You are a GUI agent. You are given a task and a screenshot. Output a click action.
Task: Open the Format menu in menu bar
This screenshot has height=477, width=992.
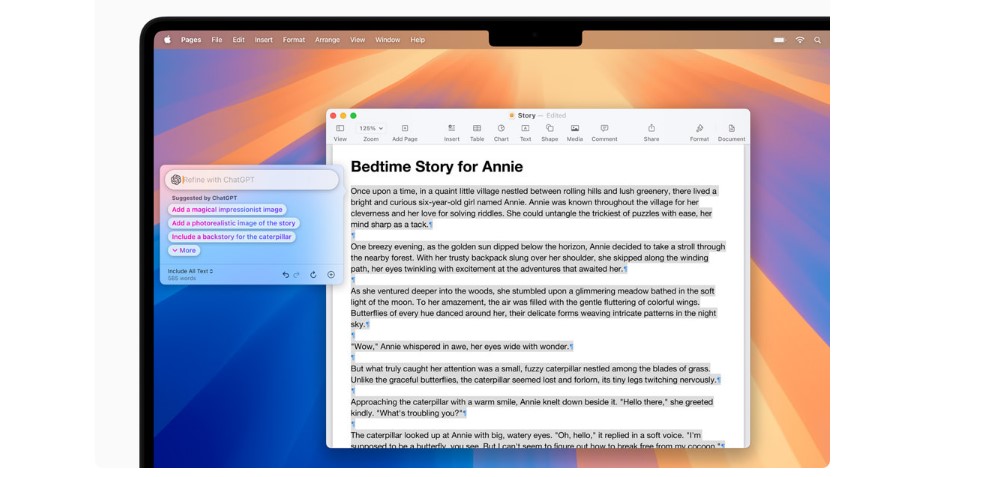tap(294, 40)
